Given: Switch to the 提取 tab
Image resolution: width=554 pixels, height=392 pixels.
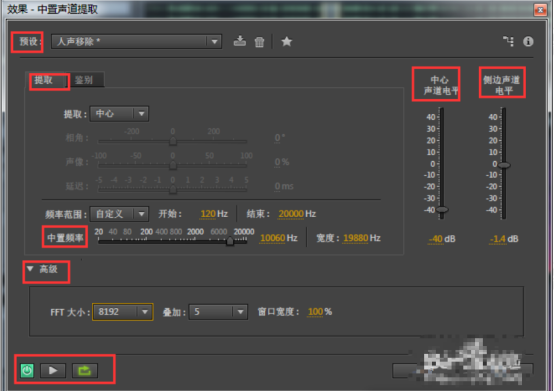Looking at the screenshot, I should 44,80.
